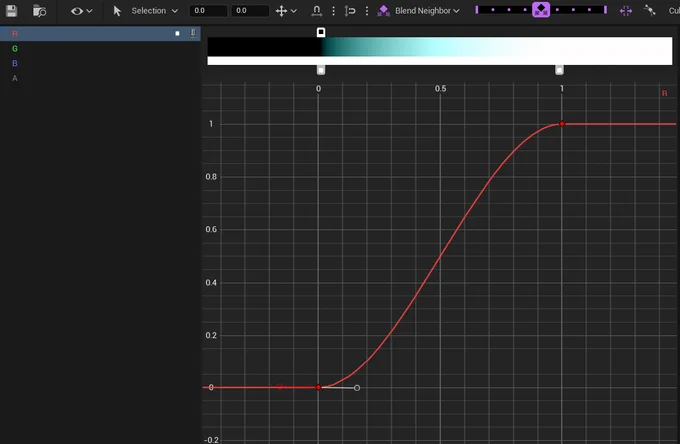Click the white tangent handle circle
Image resolution: width=680 pixels, height=444 pixels.
[357, 388]
